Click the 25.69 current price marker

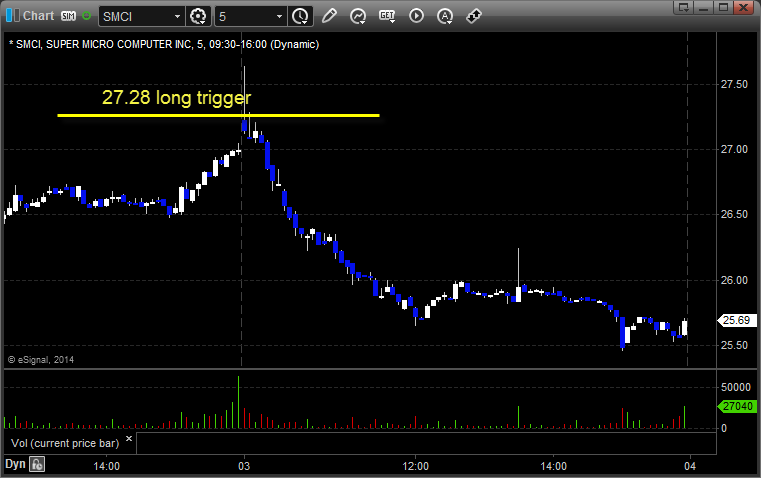(x=737, y=320)
